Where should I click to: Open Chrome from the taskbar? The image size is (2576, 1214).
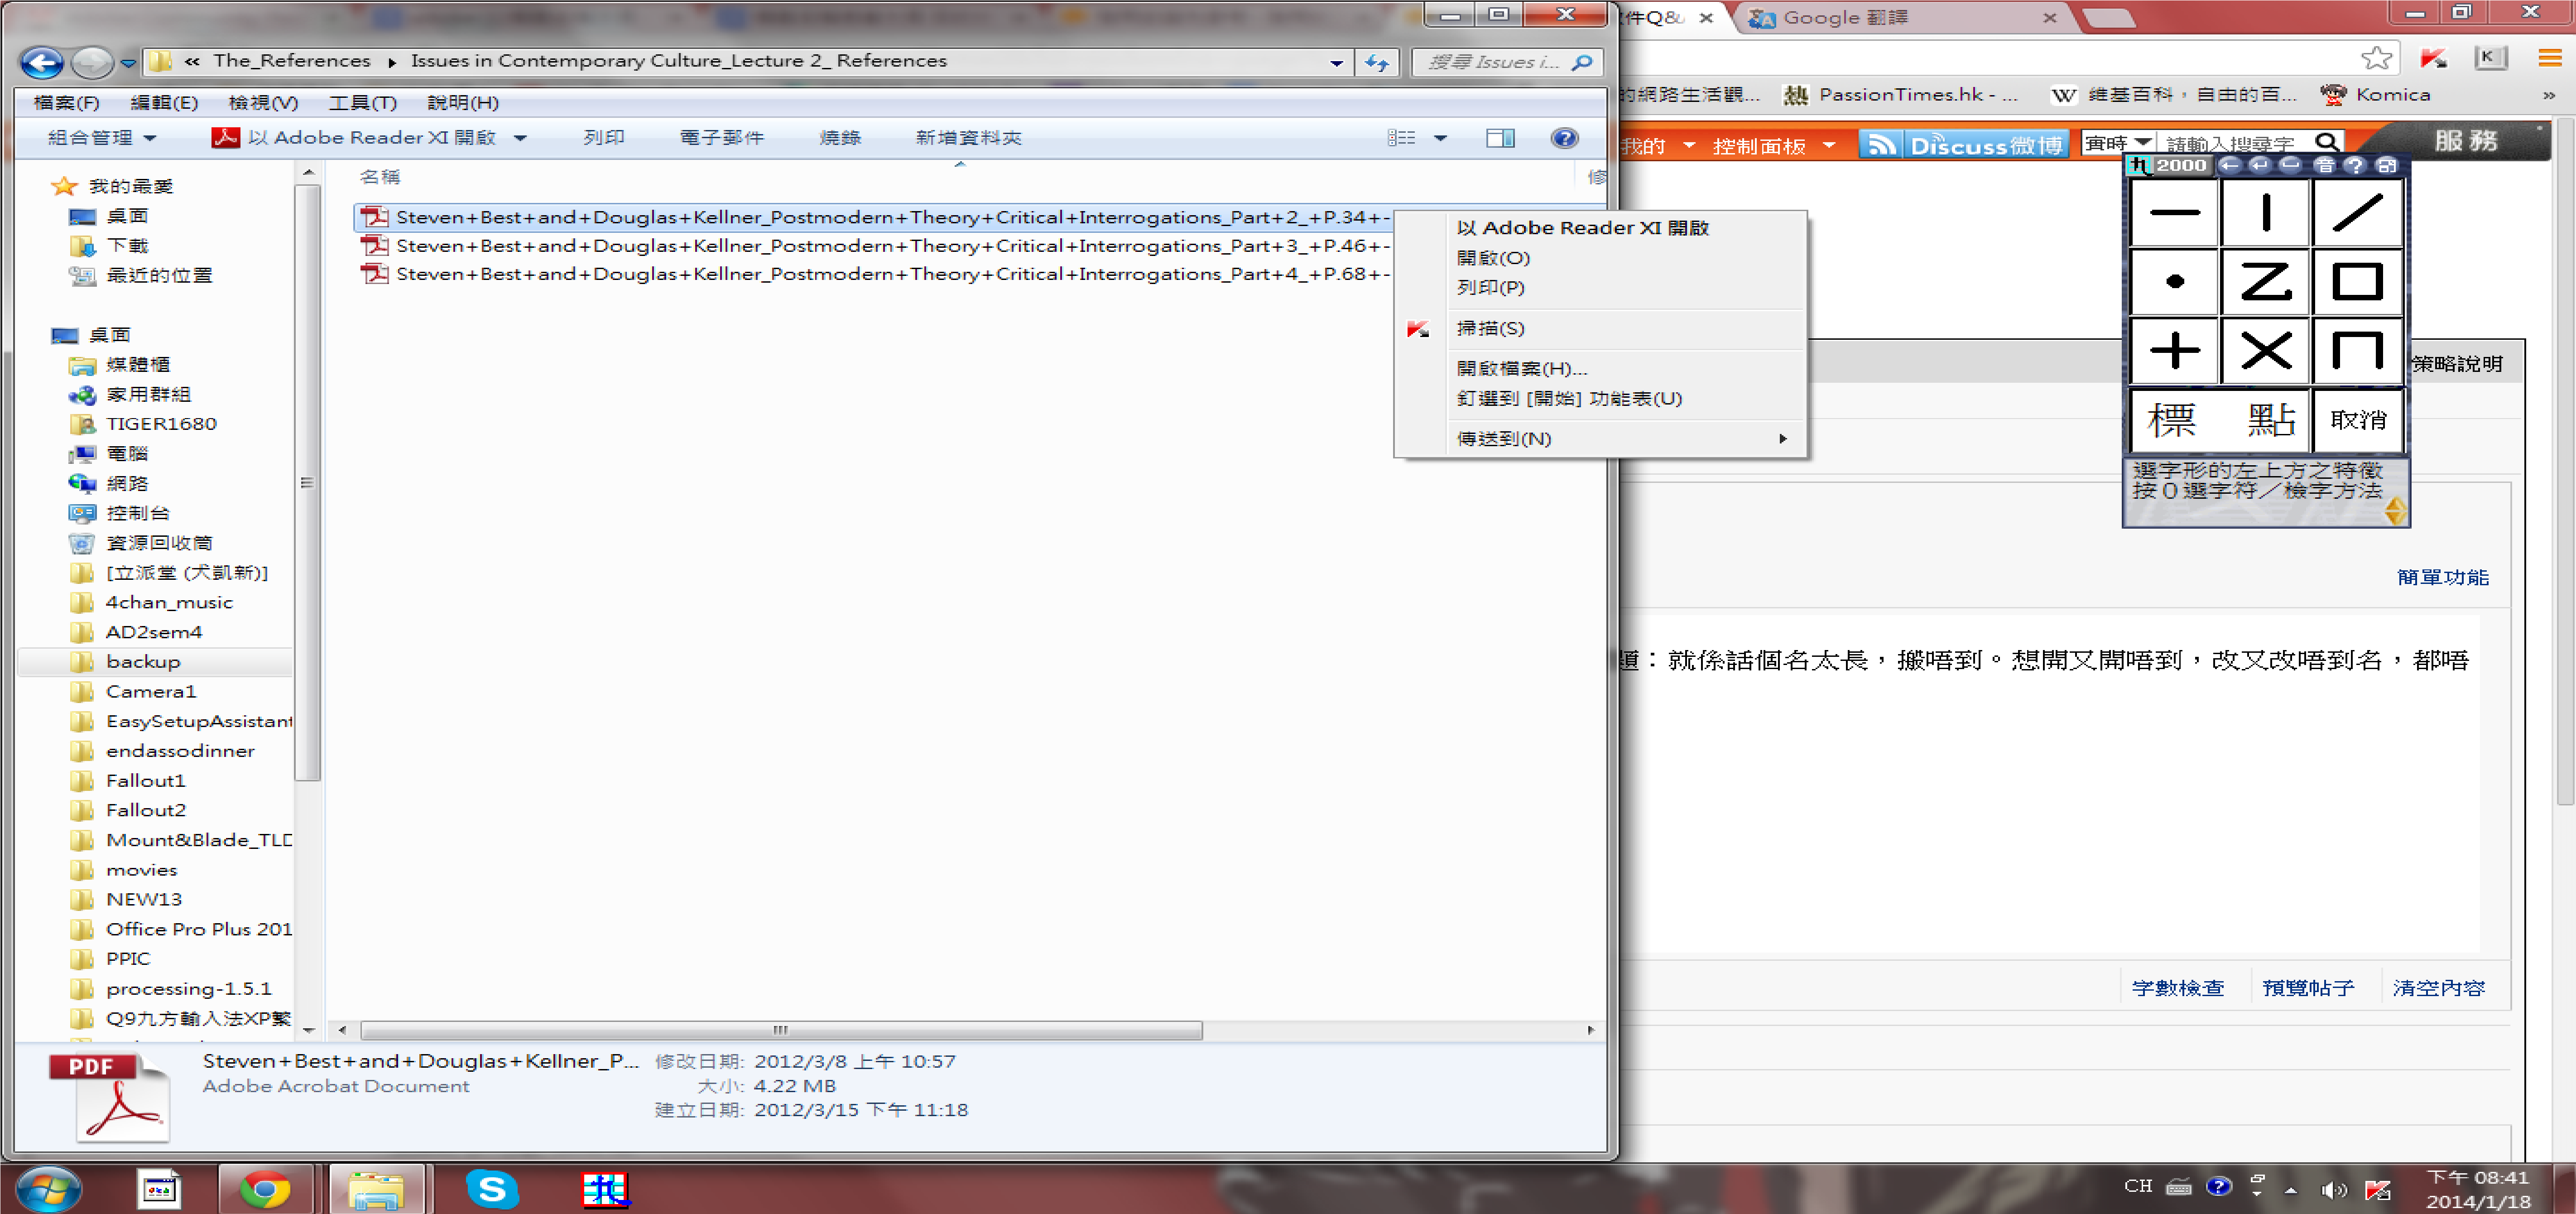[264, 1189]
